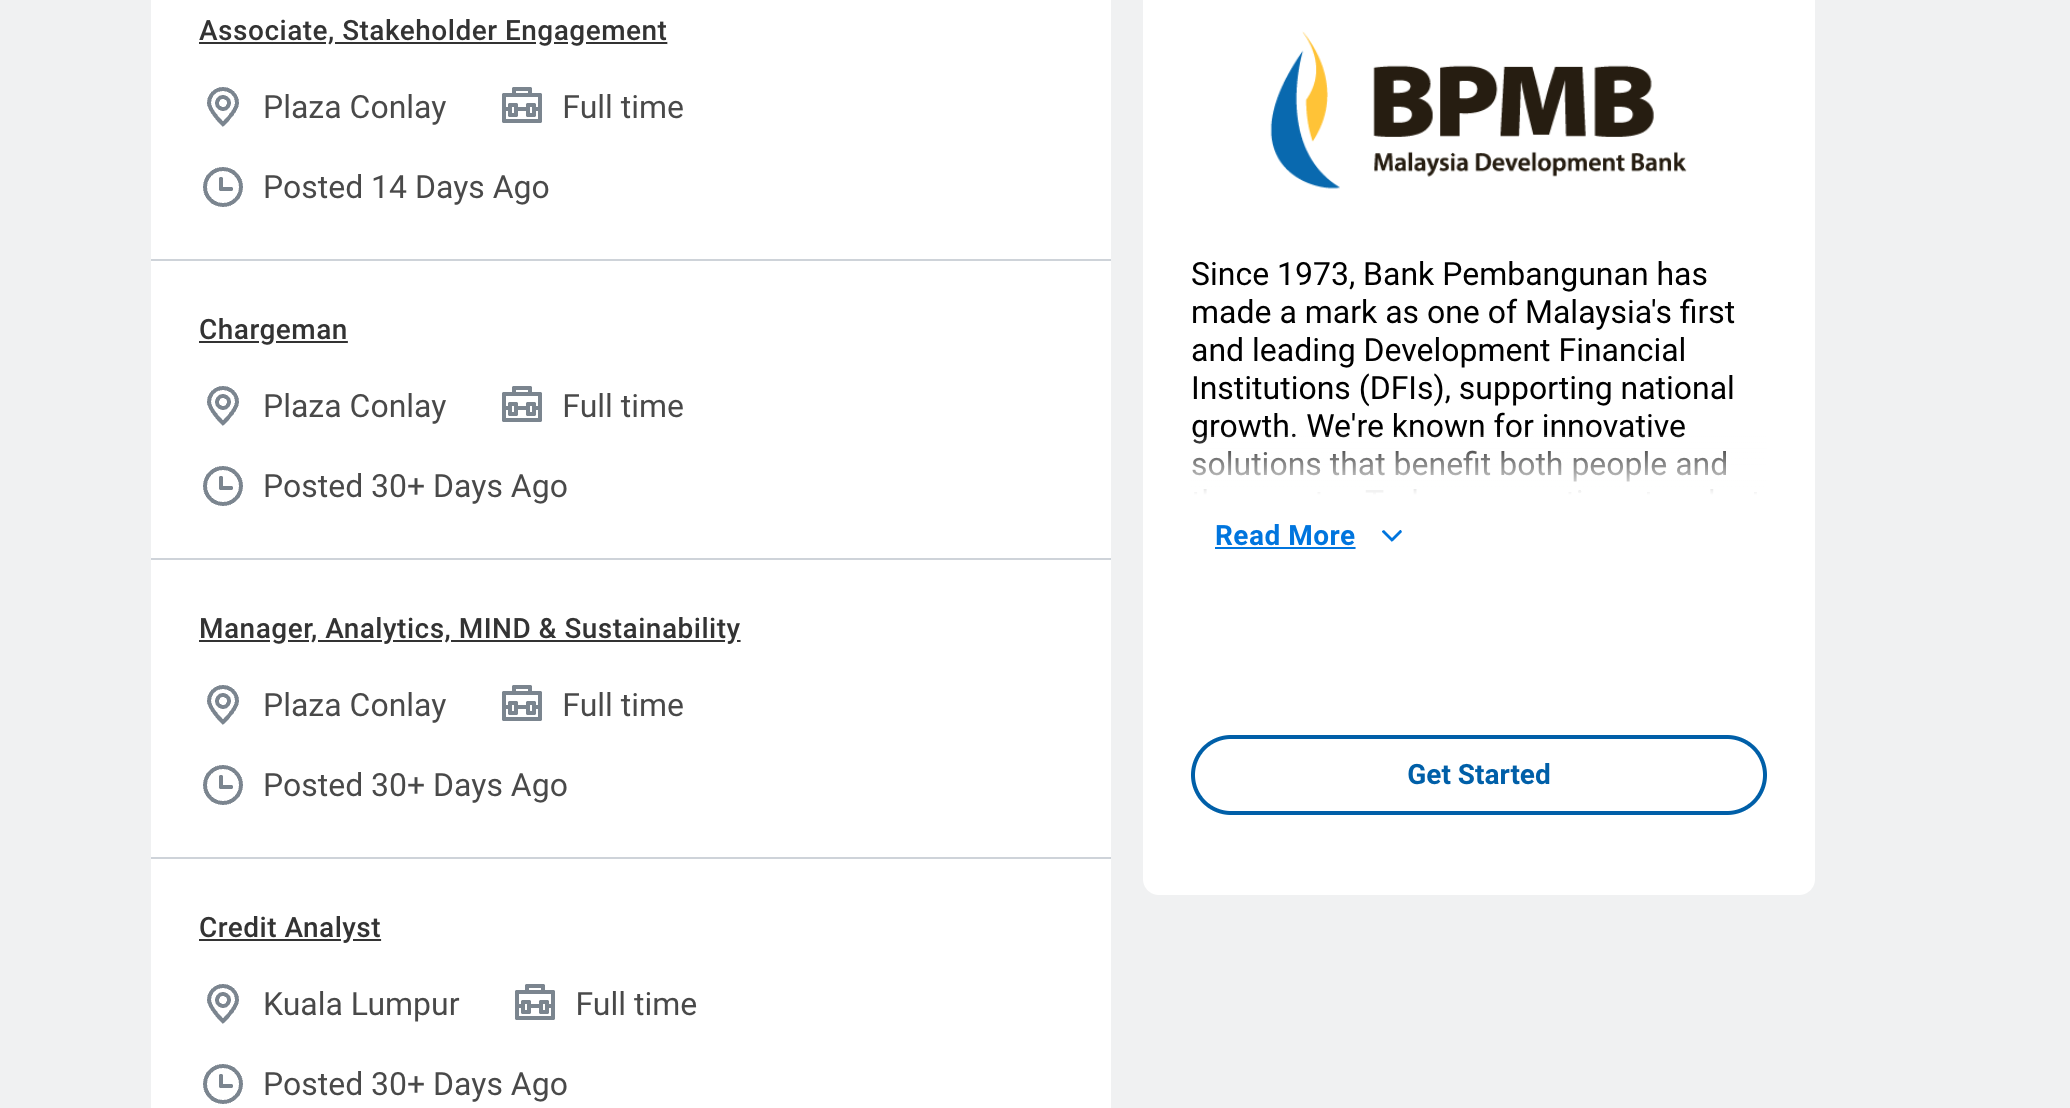Screen dimensions: 2070x1108
Task: Click clock icon in Credit Analyst listing
Action: pyautogui.click(x=223, y=1084)
